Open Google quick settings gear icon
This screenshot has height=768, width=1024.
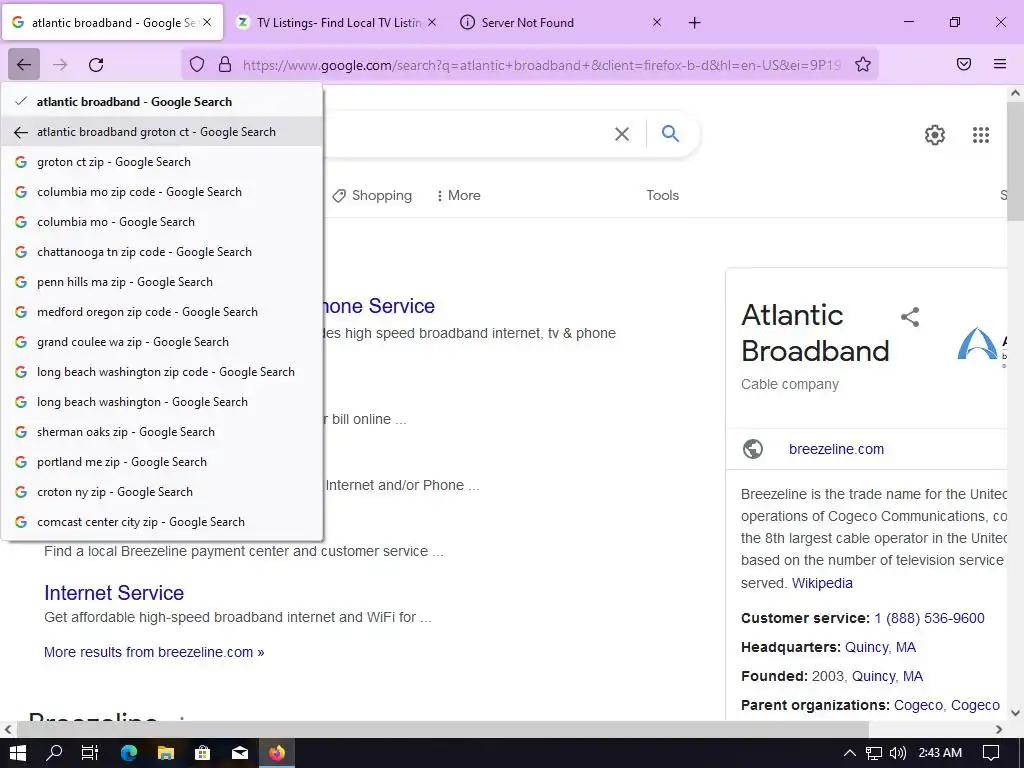(935, 135)
